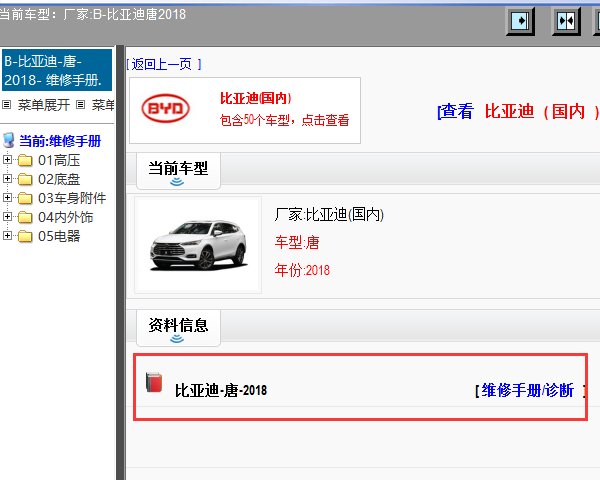Click the 05电器 folder icon

tap(25, 236)
